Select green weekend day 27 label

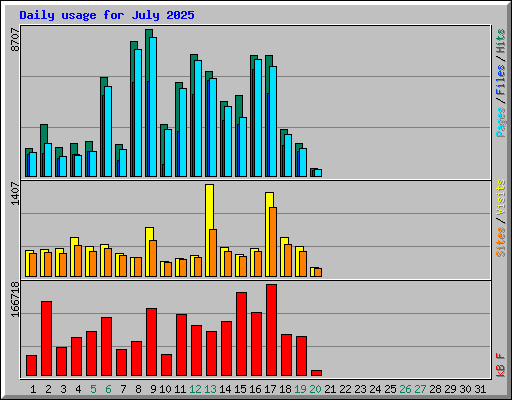[420, 389]
